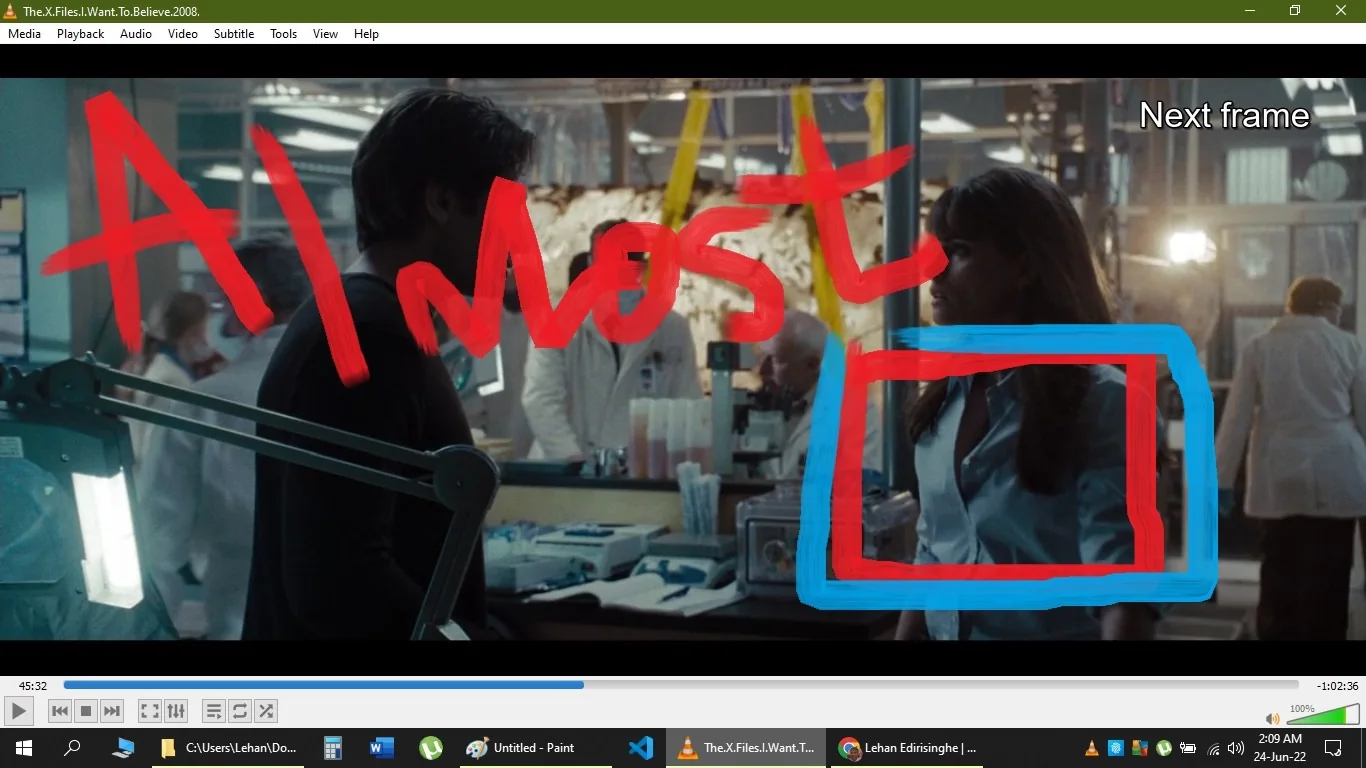
Task: Open system volume tray icon
Action: [1236, 748]
